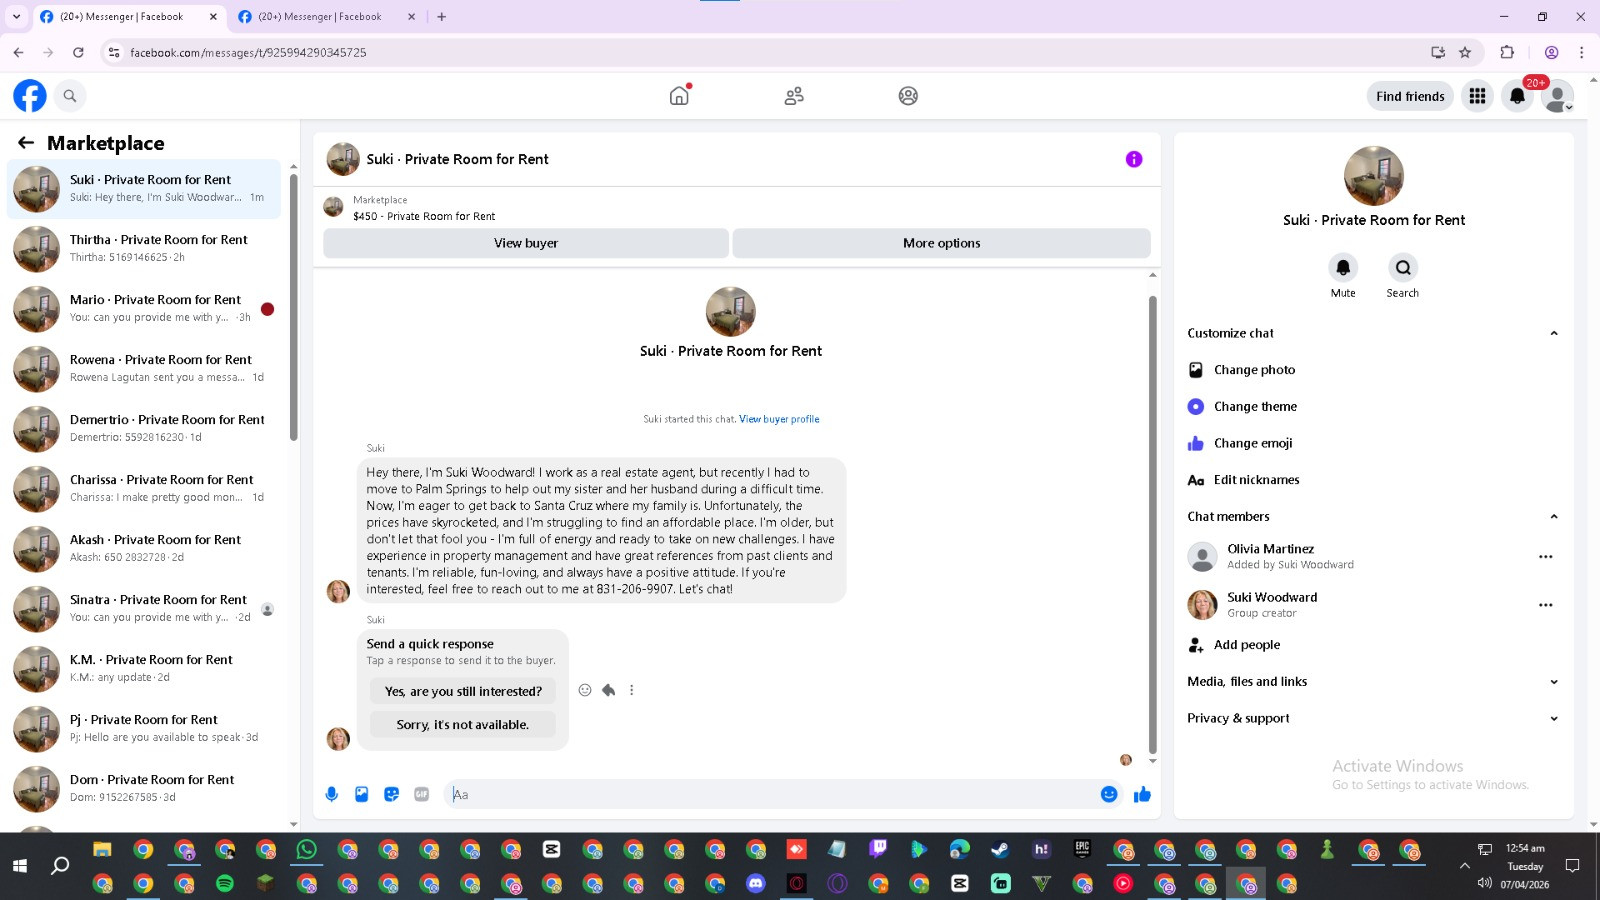Send 'Sorry, it's not available.' response

(x=463, y=724)
